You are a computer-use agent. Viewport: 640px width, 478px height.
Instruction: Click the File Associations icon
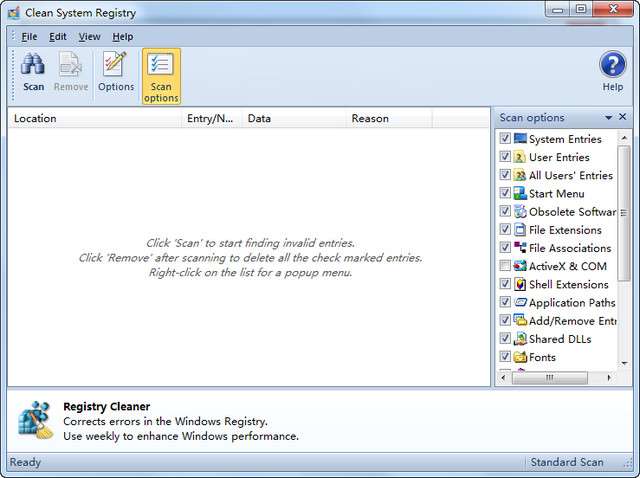pyautogui.click(x=520, y=248)
